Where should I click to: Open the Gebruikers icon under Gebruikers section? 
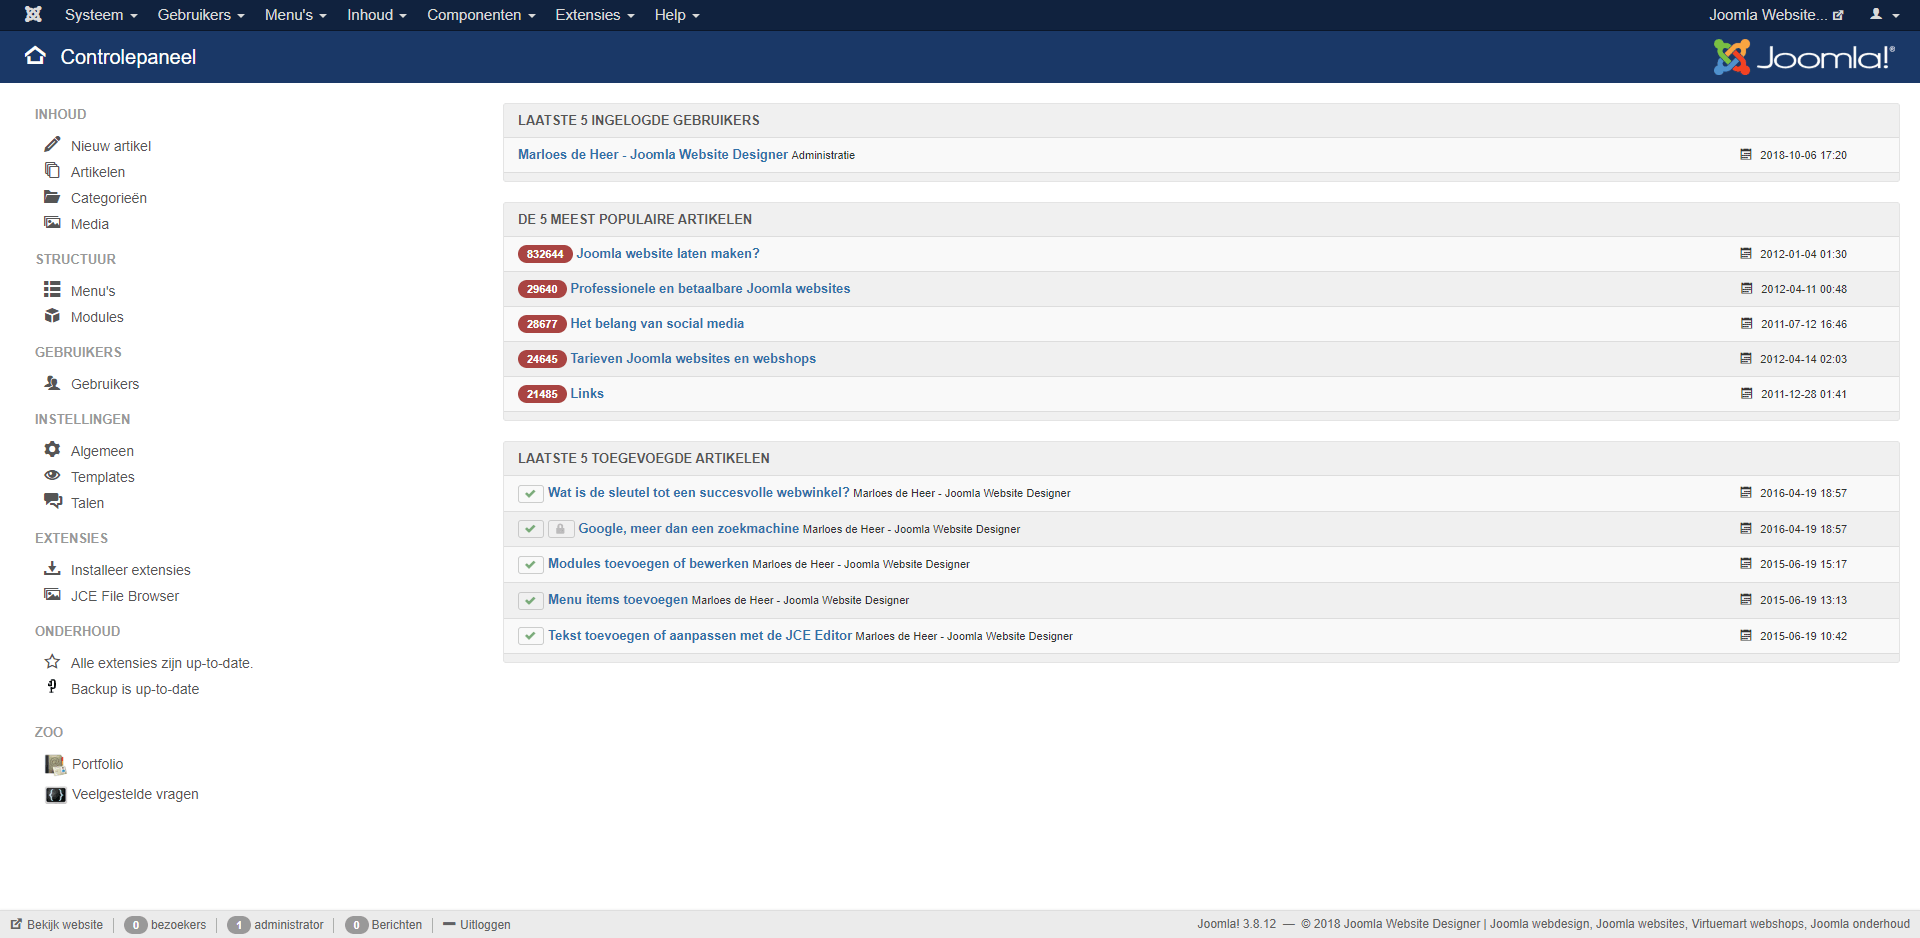click(50, 383)
